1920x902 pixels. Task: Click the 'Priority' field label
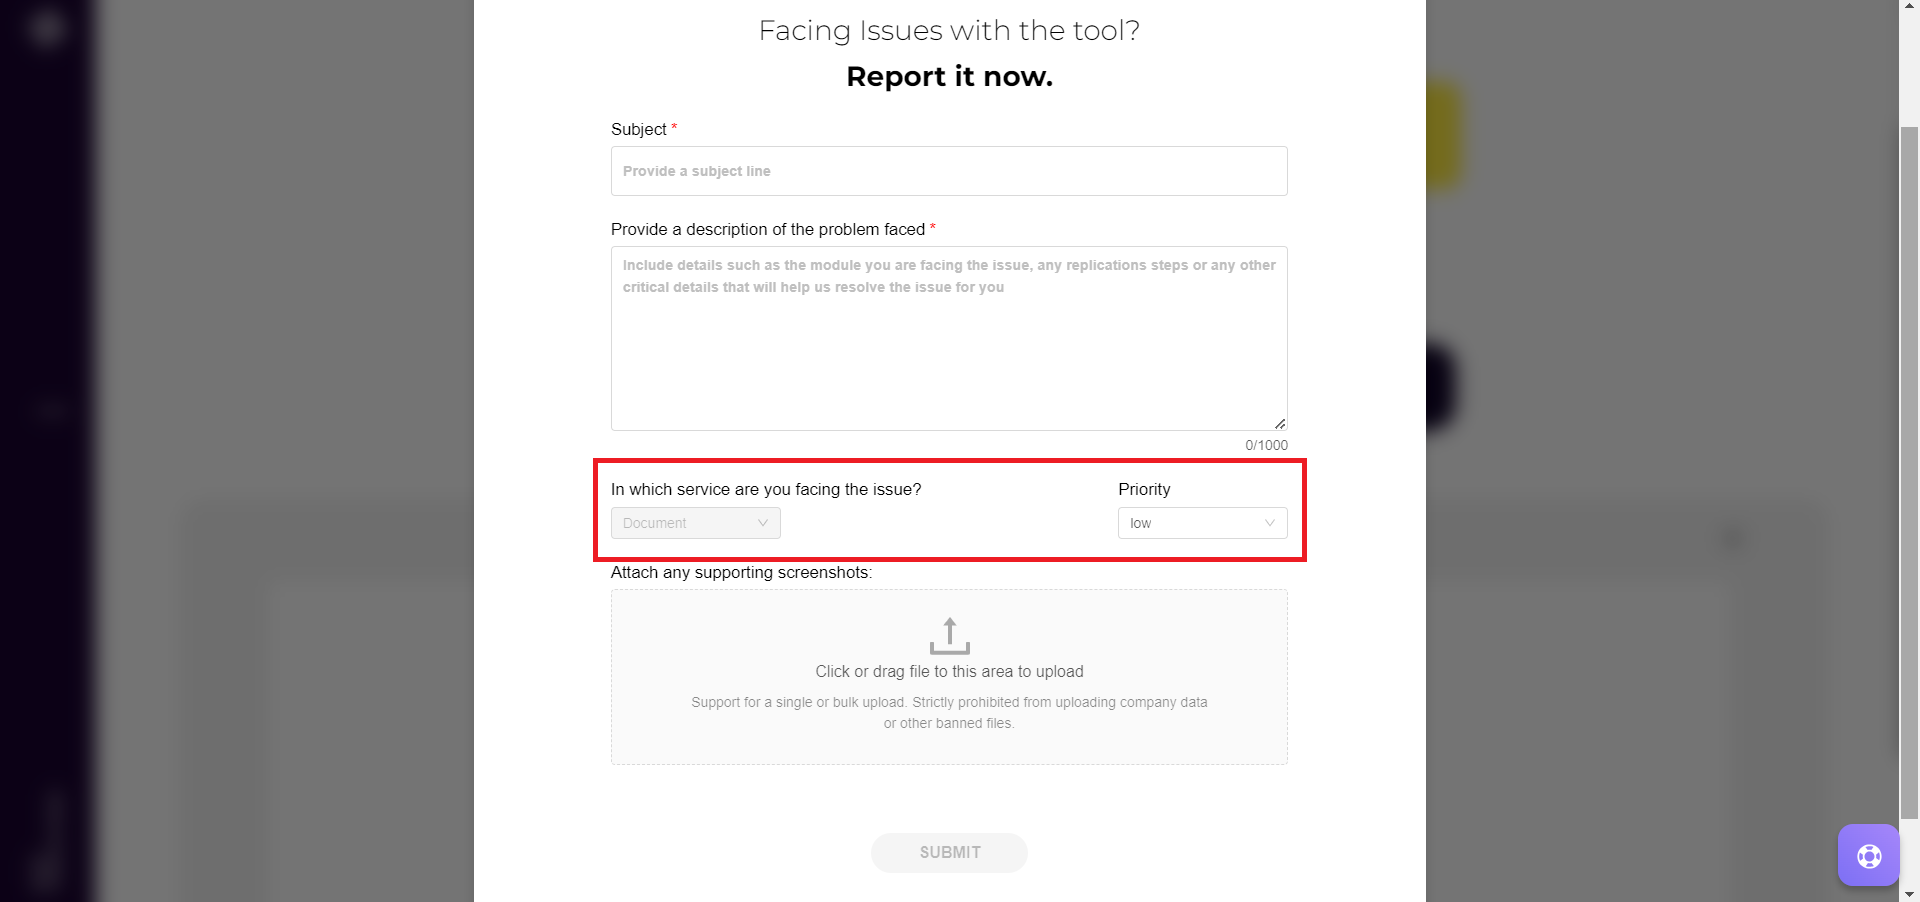1144,490
